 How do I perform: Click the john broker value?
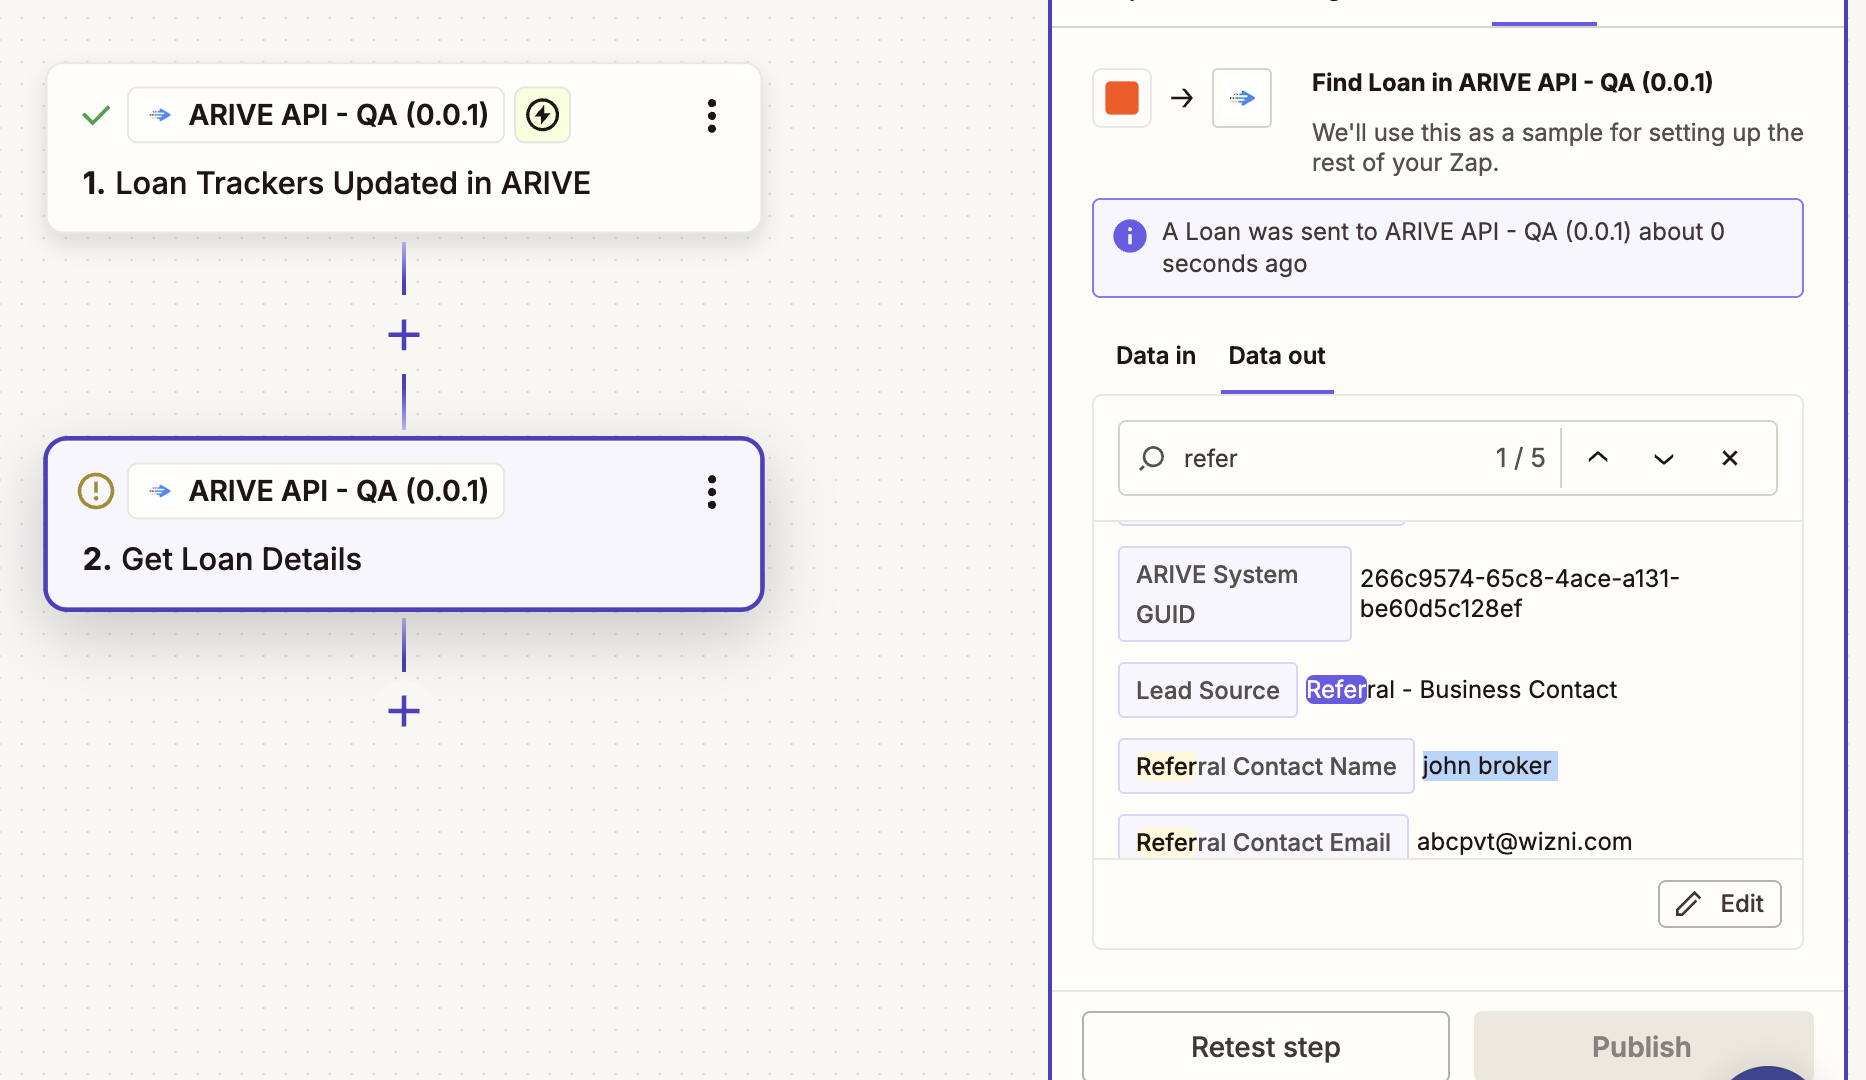pyautogui.click(x=1487, y=766)
